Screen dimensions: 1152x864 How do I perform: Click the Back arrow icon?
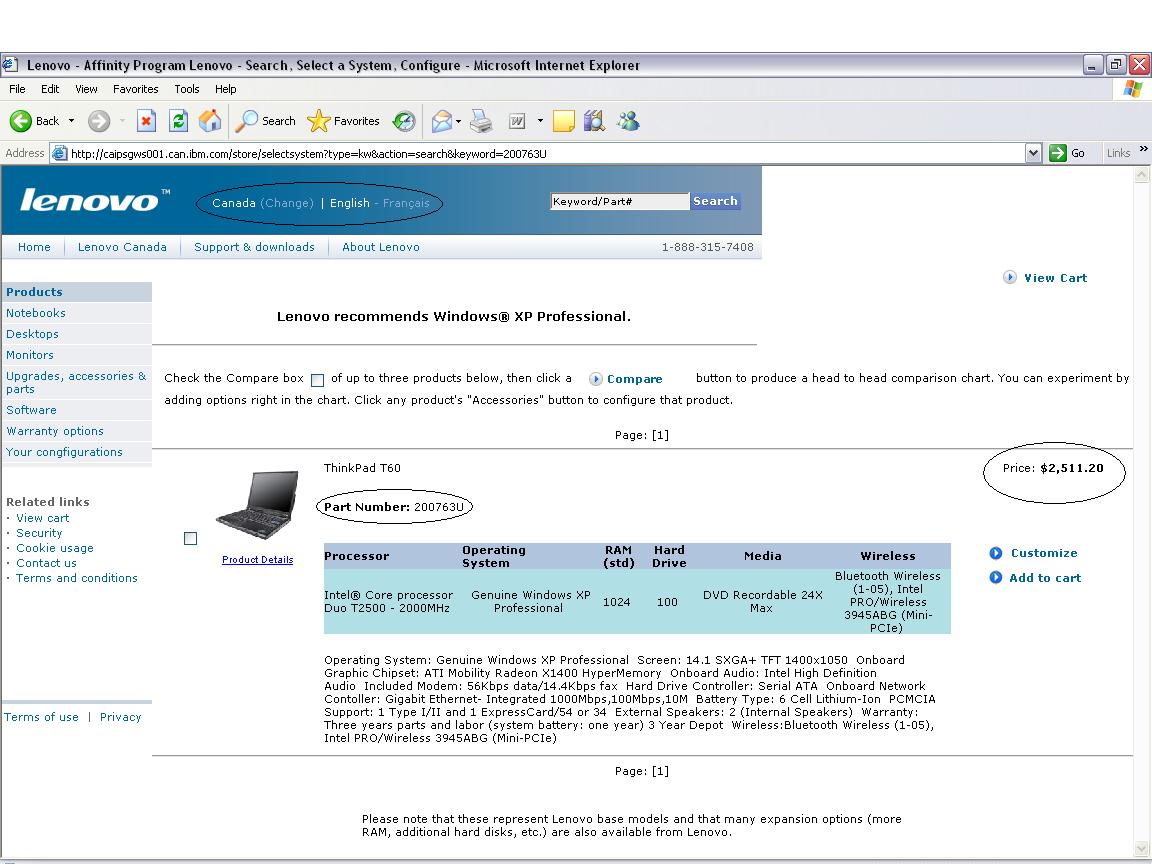[x=21, y=120]
